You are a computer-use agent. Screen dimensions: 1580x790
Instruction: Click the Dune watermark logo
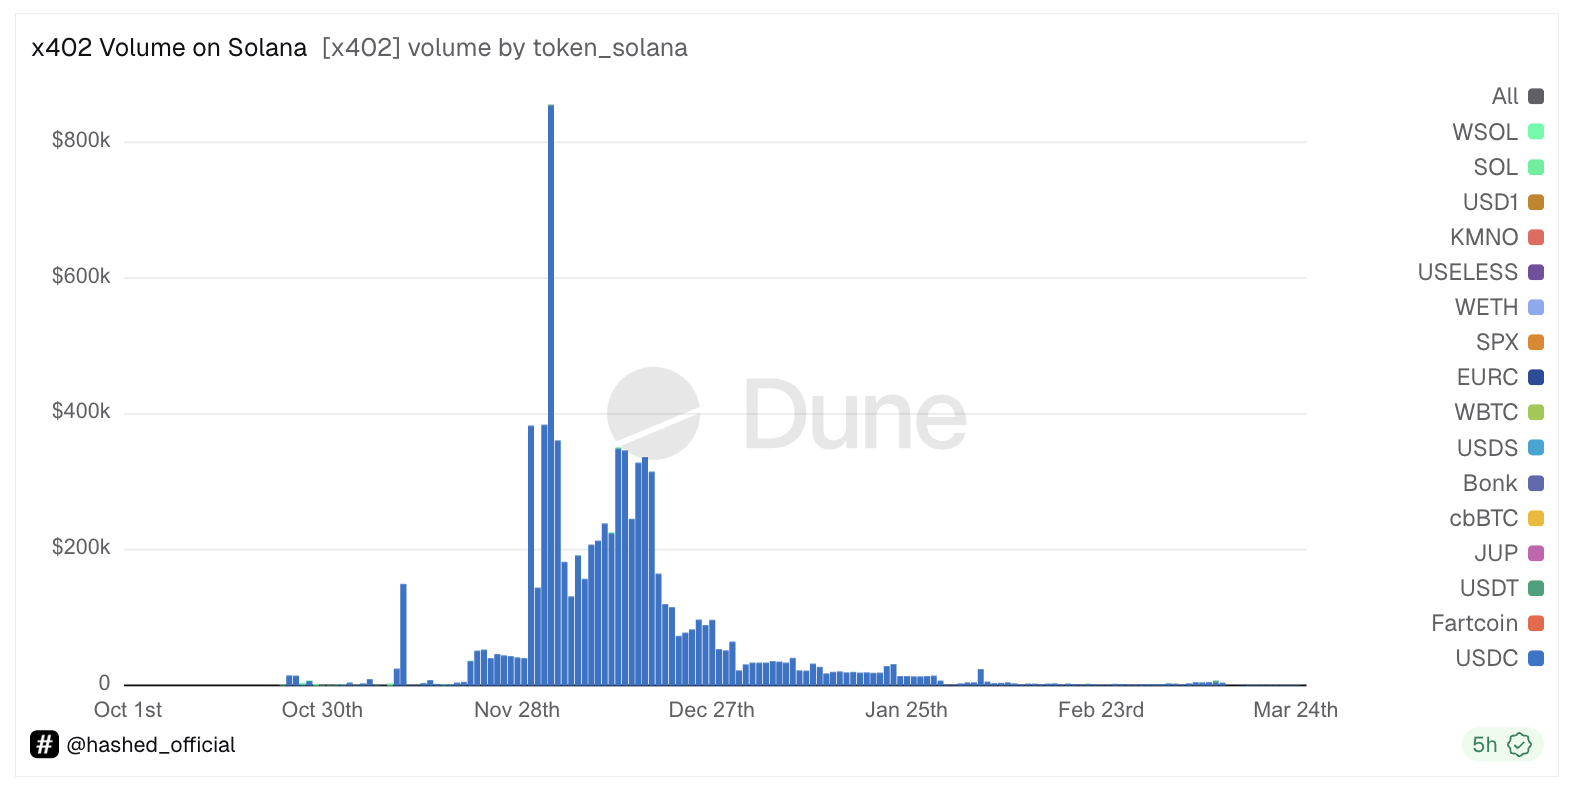pyautogui.click(x=786, y=414)
